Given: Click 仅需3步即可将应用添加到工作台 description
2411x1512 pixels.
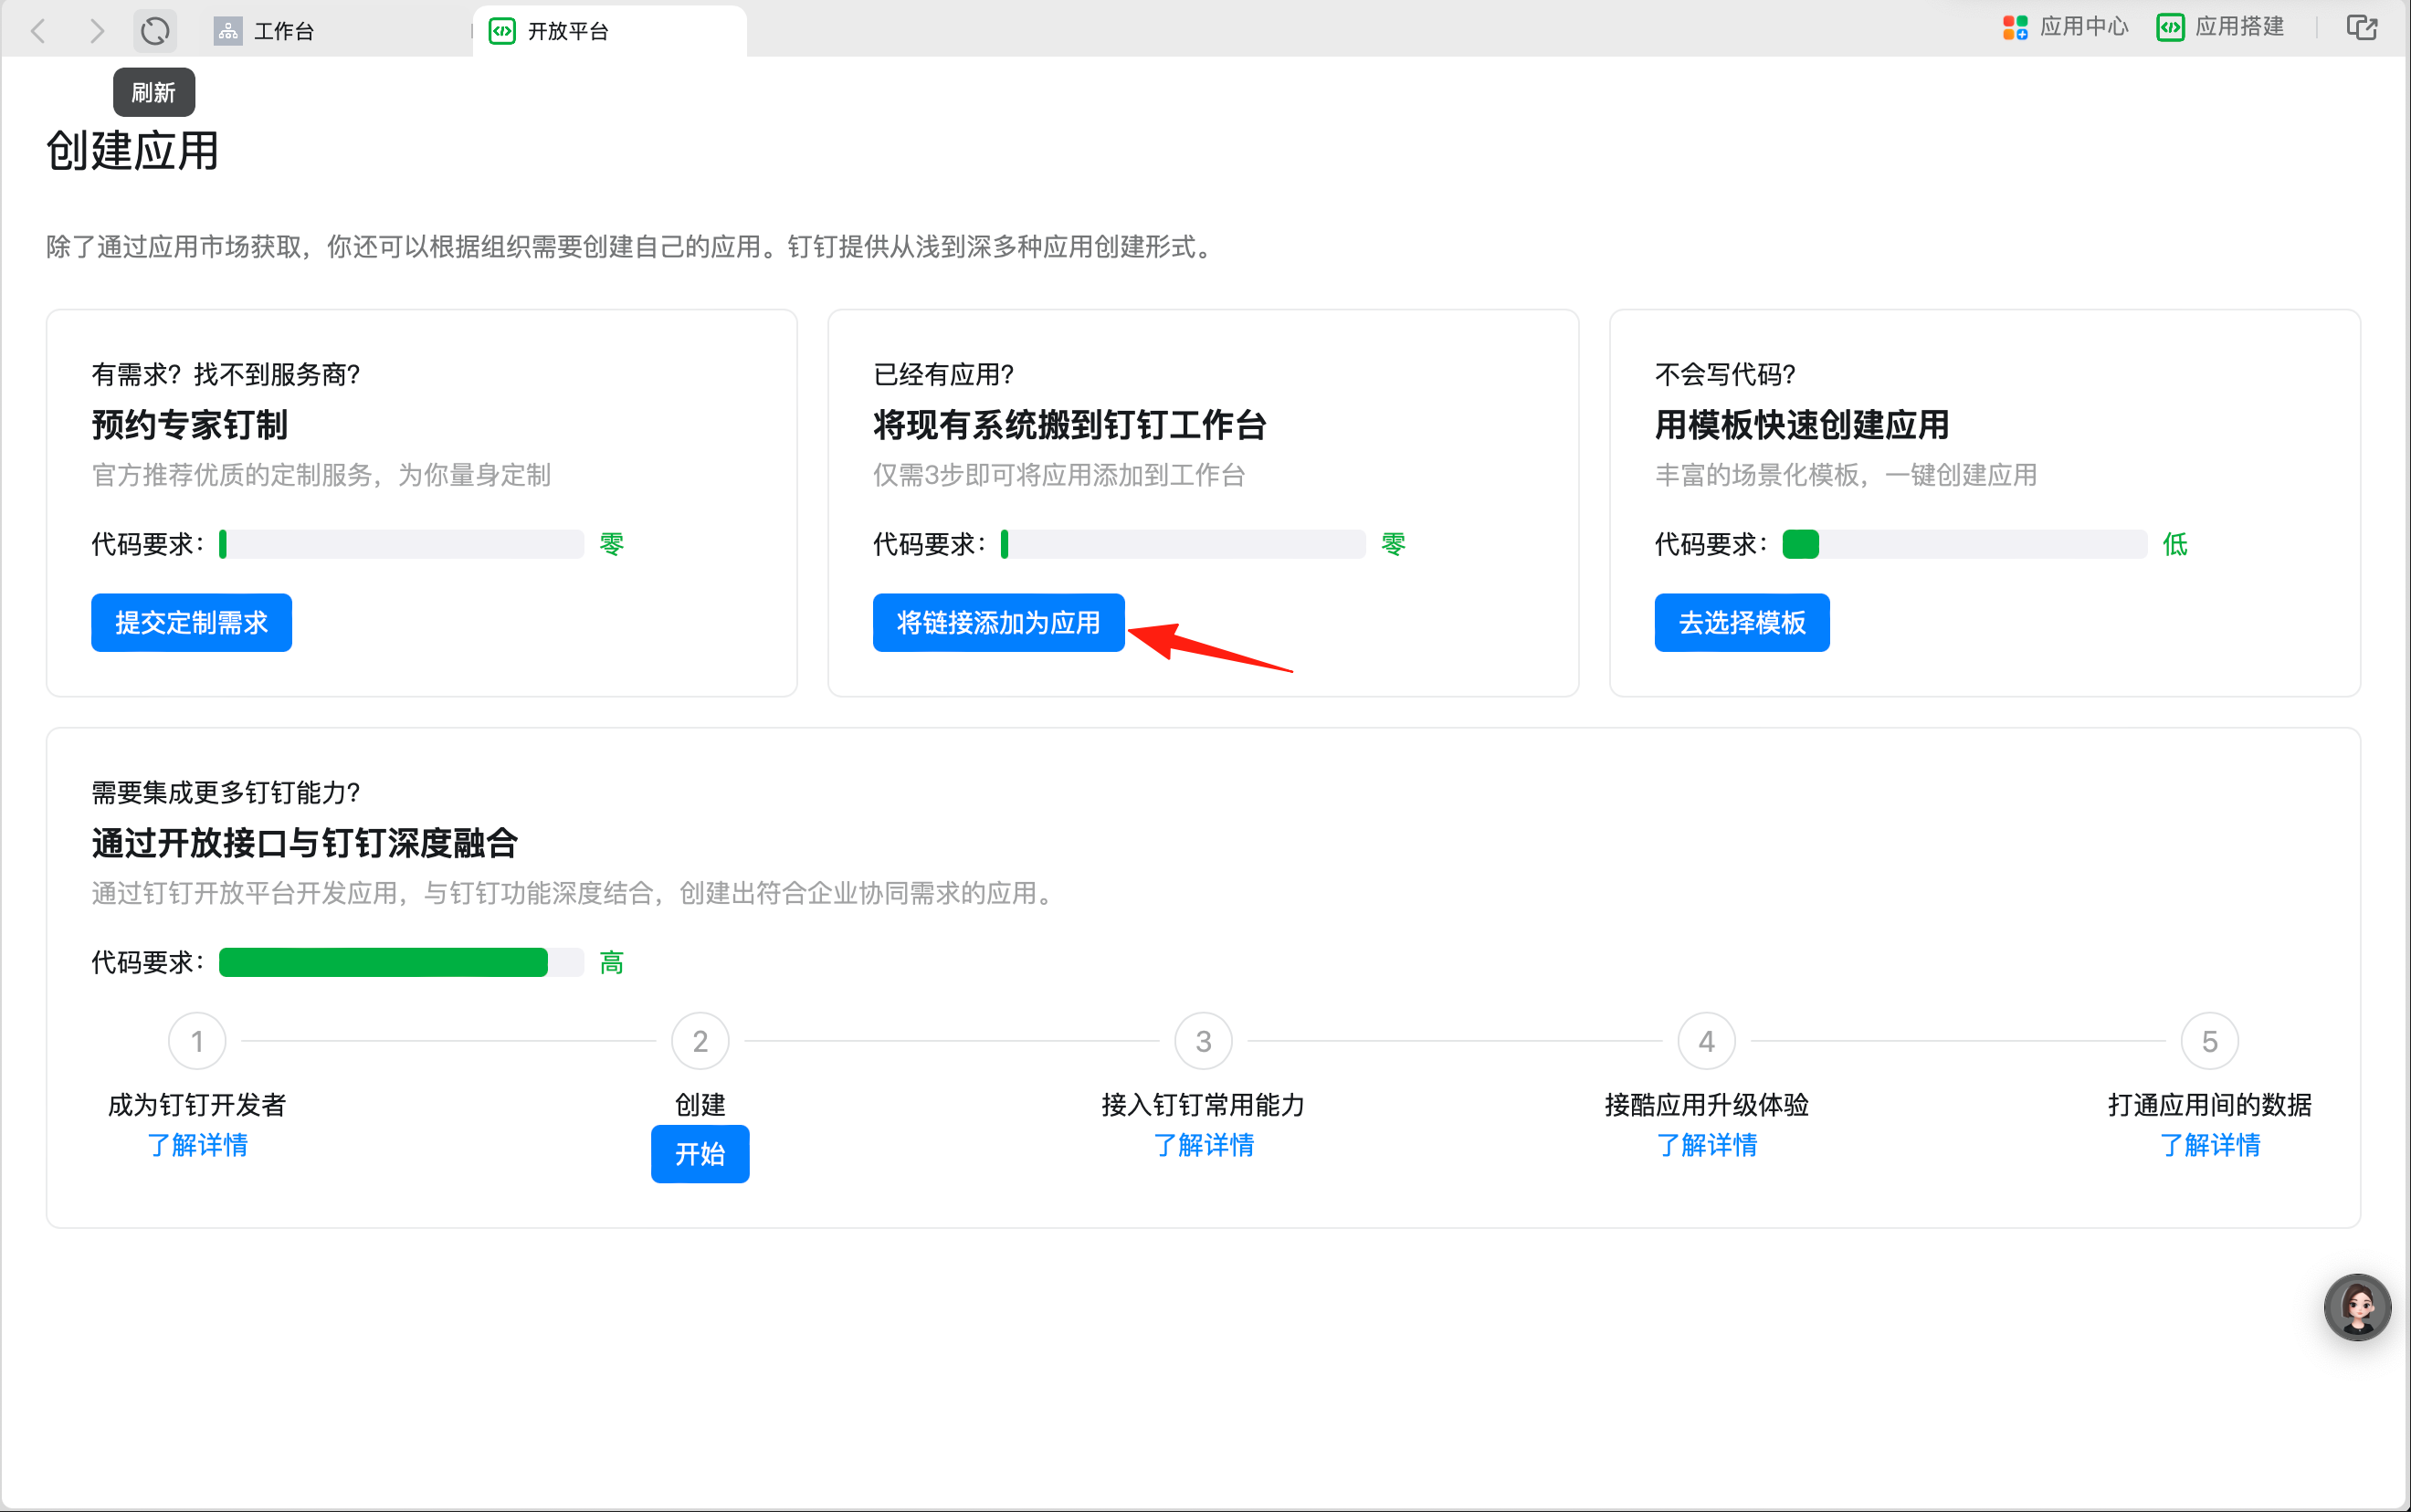Looking at the screenshot, I should (1059, 475).
